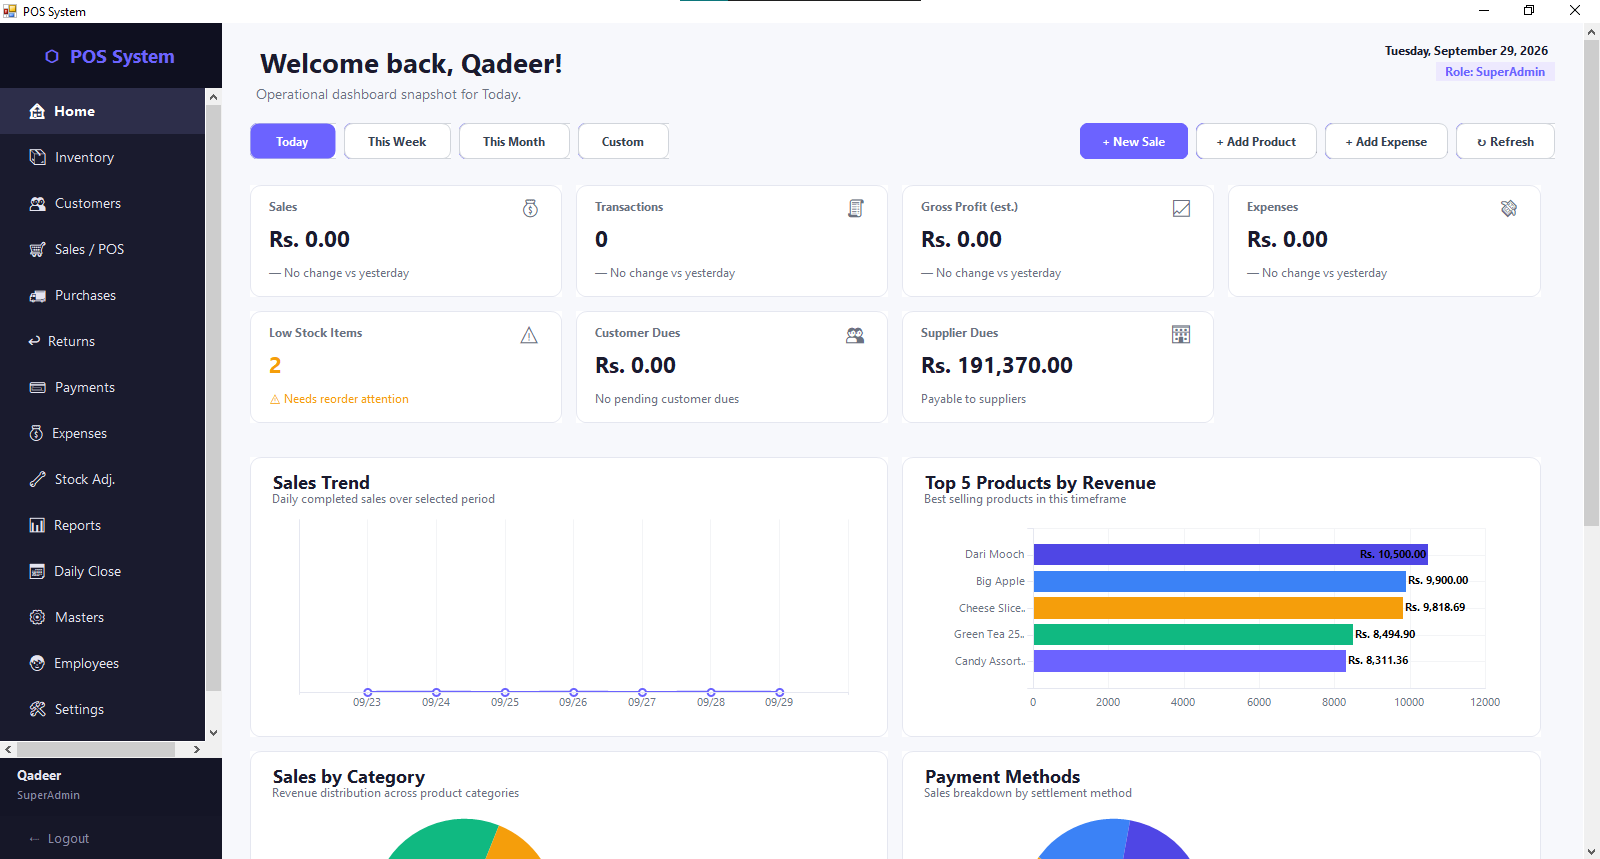Click the sidebar scroll down arrow

point(213,733)
